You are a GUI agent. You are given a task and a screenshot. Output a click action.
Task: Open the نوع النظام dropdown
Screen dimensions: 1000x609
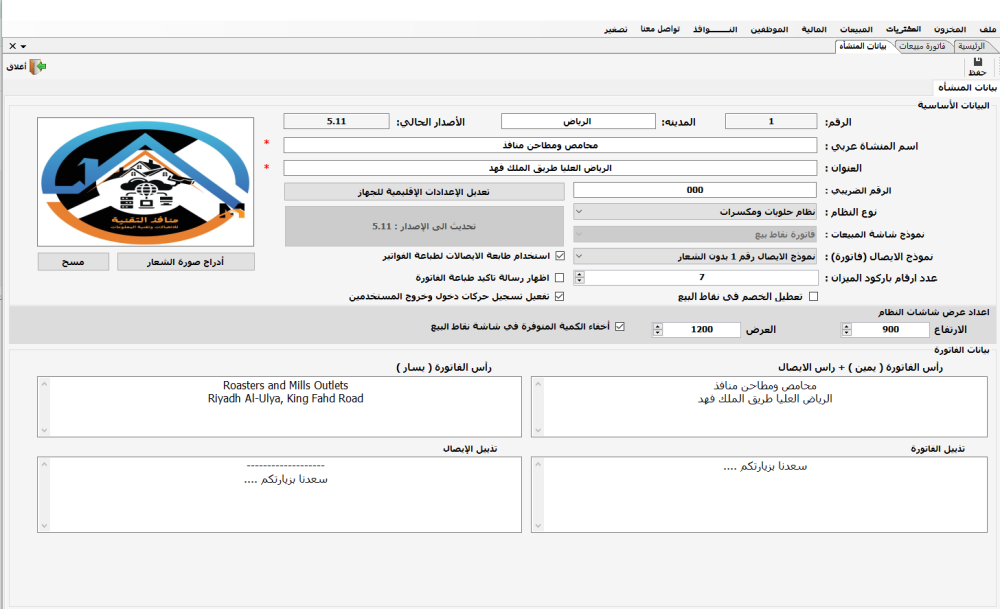[581, 212]
